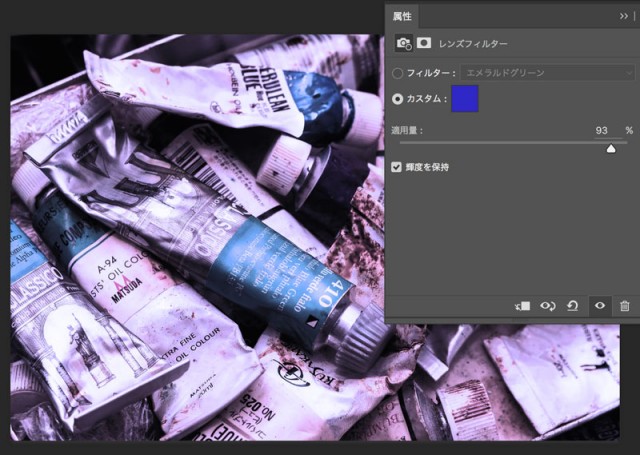Uncheck the 輝度を保持 checkbox
Image resolution: width=640 pixels, height=455 pixels.
click(397, 167)
